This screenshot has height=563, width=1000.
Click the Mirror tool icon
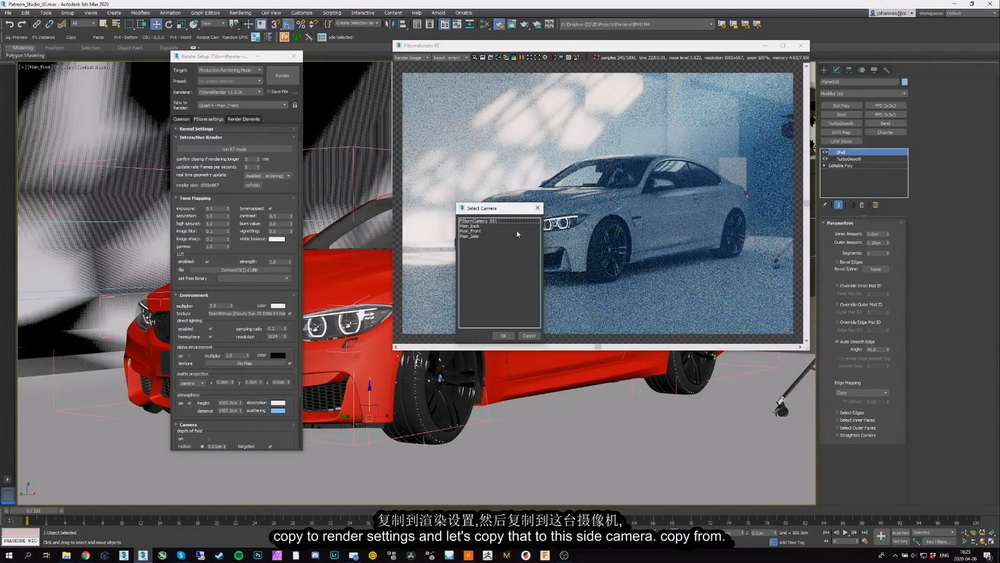pos(390,24)
